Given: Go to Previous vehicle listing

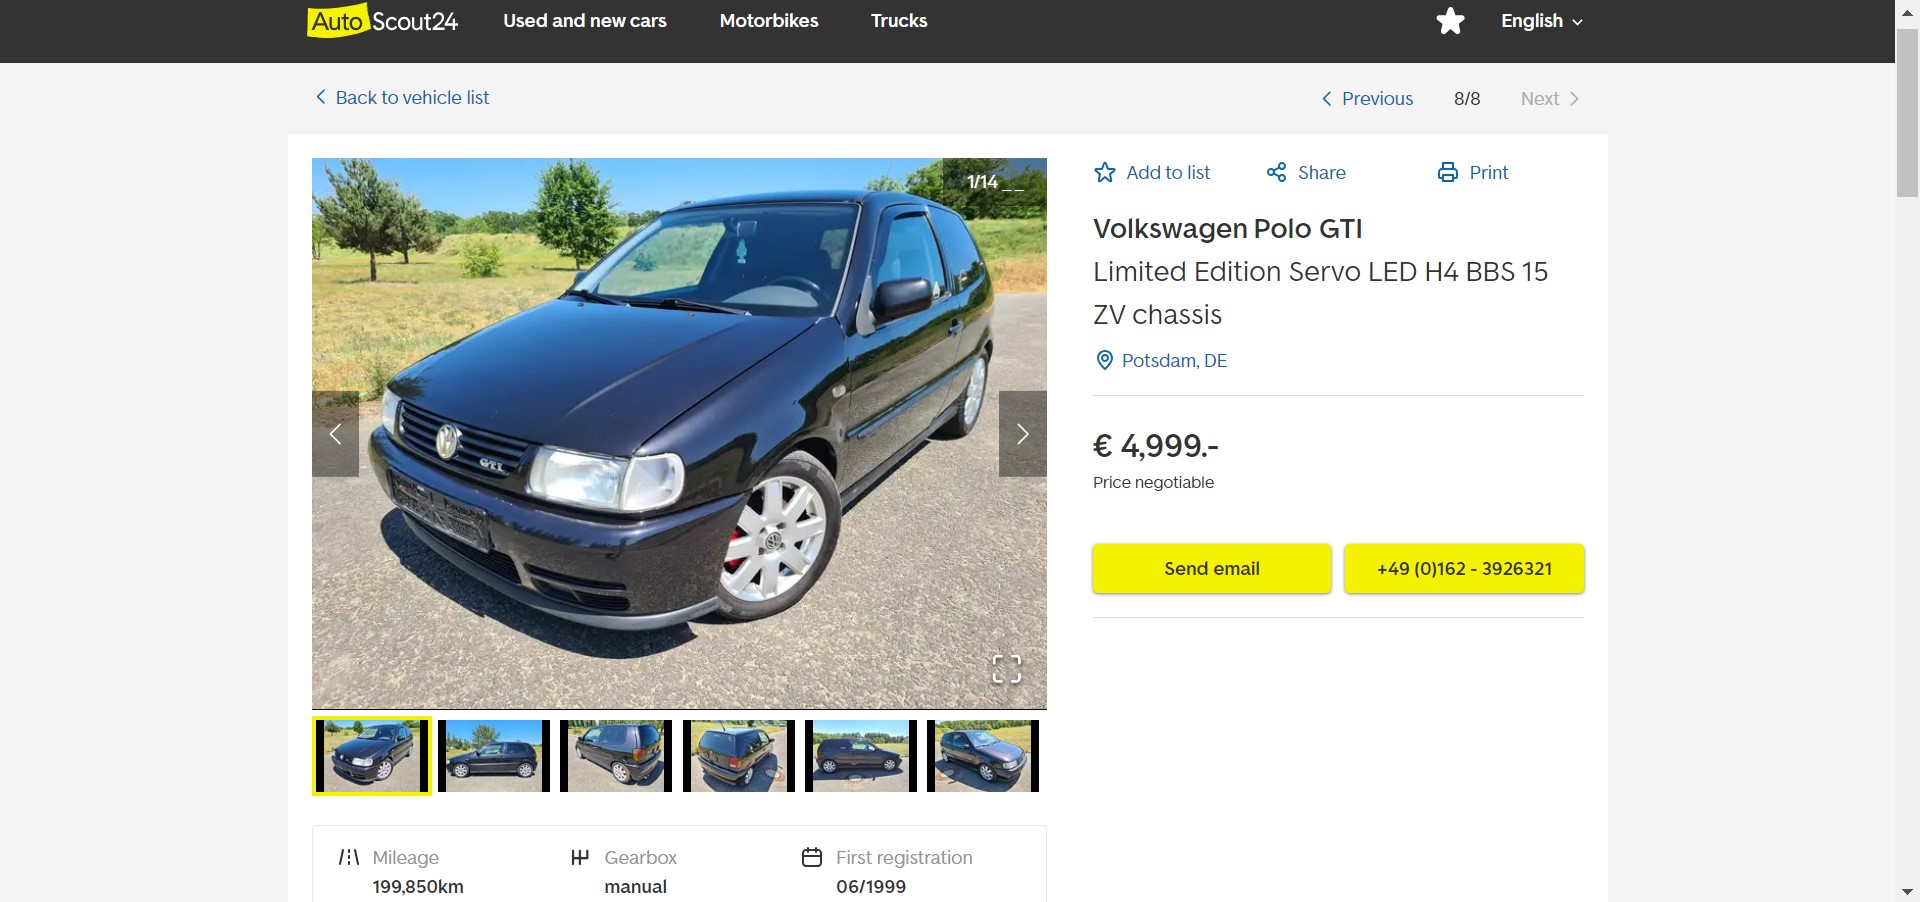Looking at the screenshot, I should pos(1367,99).
